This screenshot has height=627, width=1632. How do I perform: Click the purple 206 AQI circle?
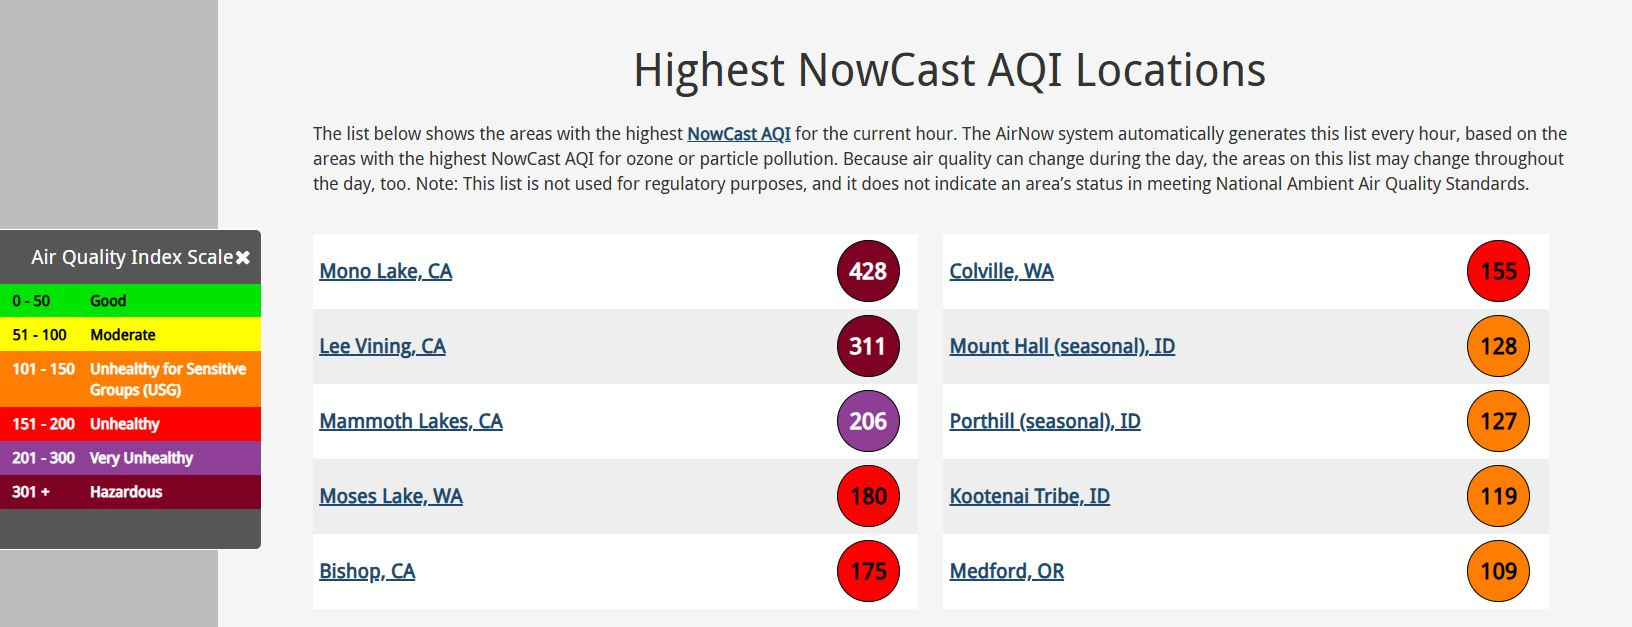click(x=868, y=421)
